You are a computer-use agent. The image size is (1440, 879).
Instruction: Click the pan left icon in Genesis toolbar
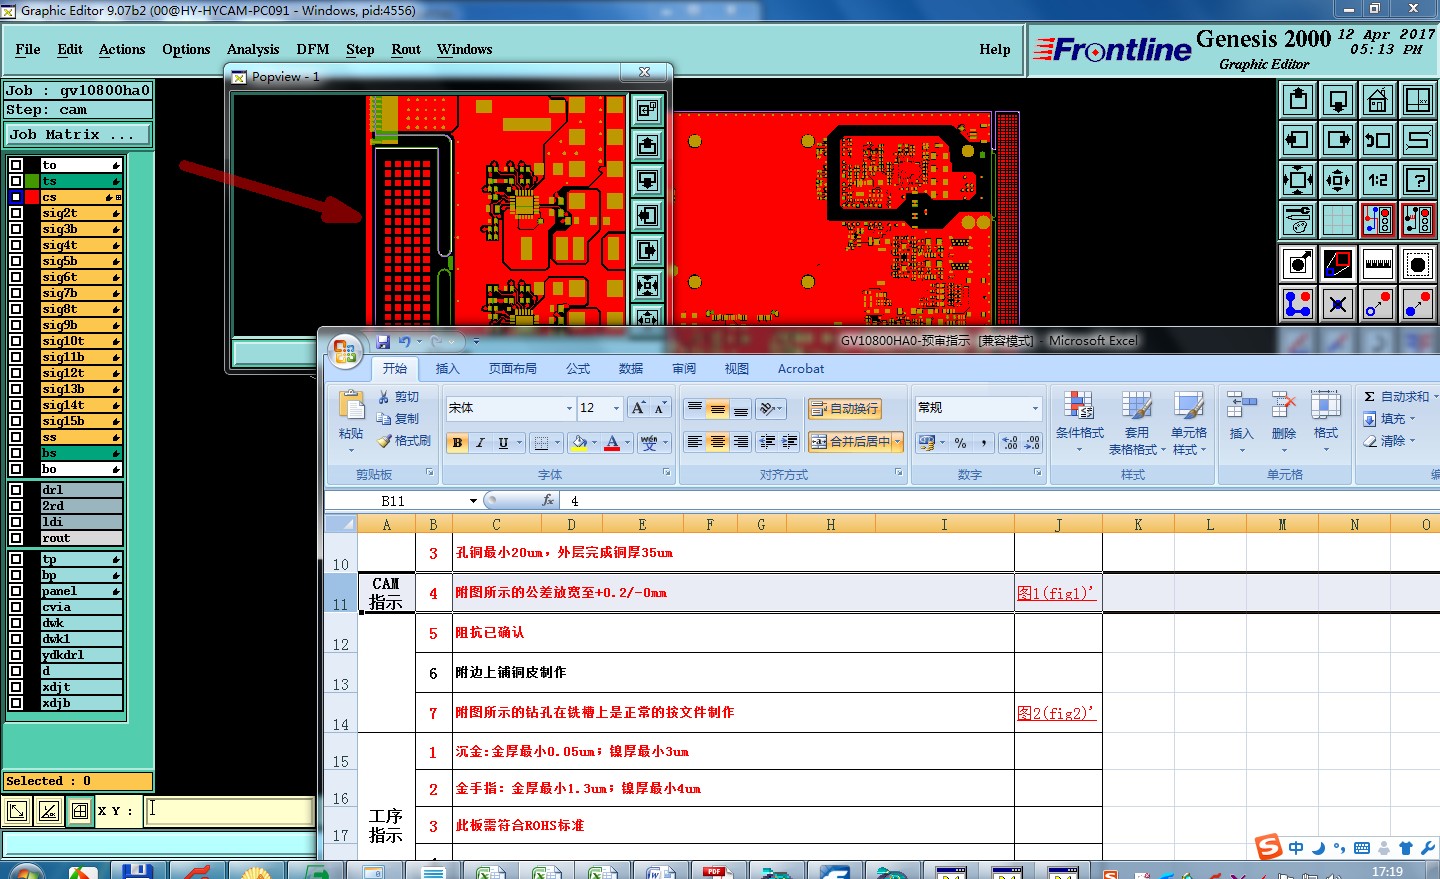tap(1298, 140)
